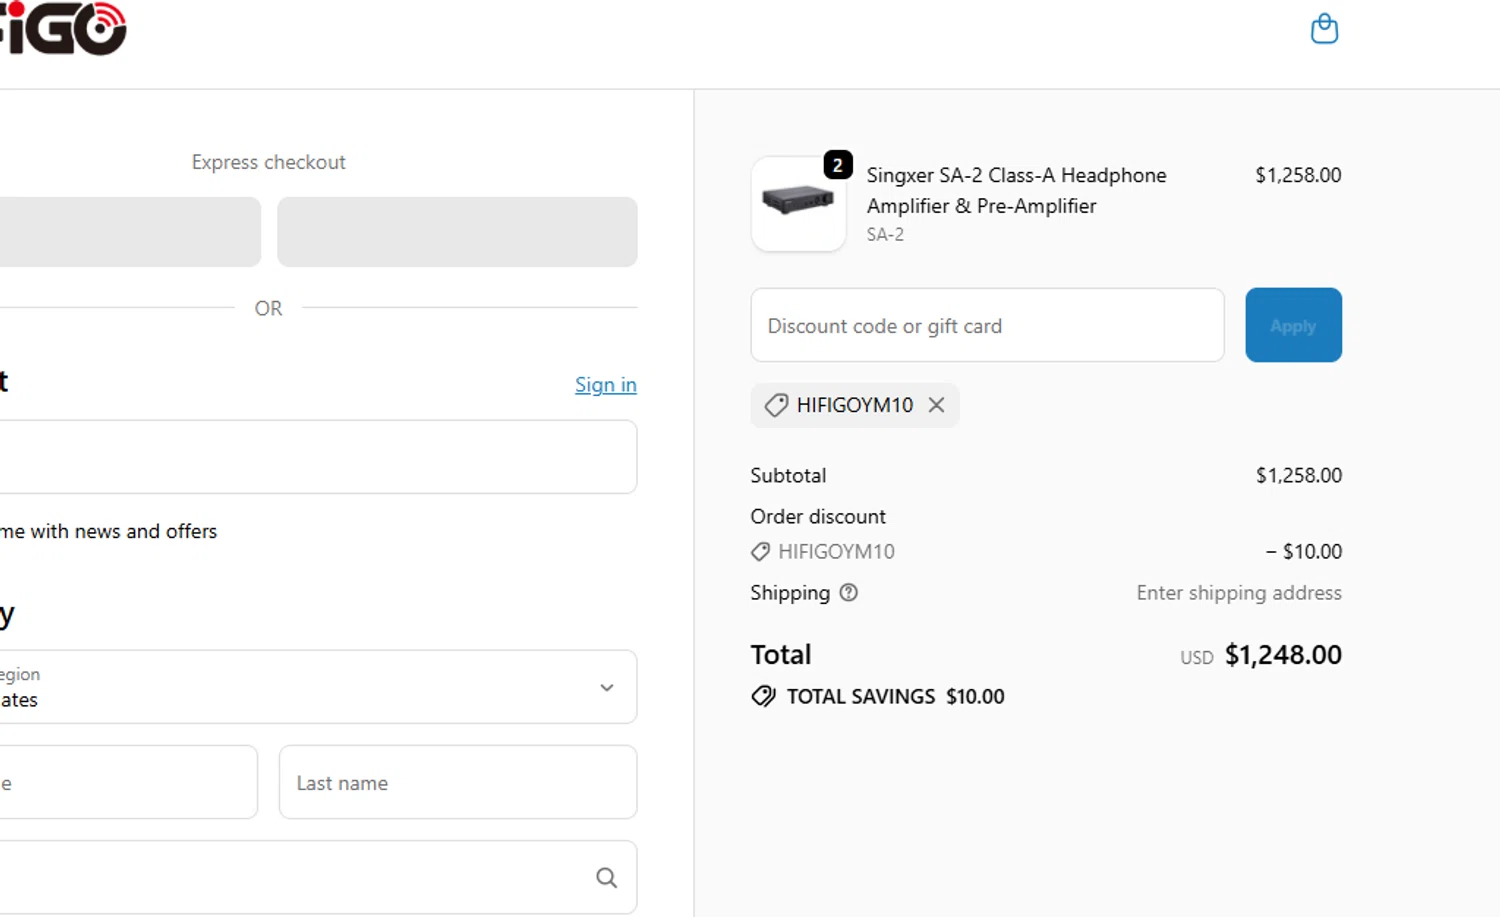Screen dimensions: 1500x917
Task: Click the Apply discount button
Action: tap(1293, 325)
